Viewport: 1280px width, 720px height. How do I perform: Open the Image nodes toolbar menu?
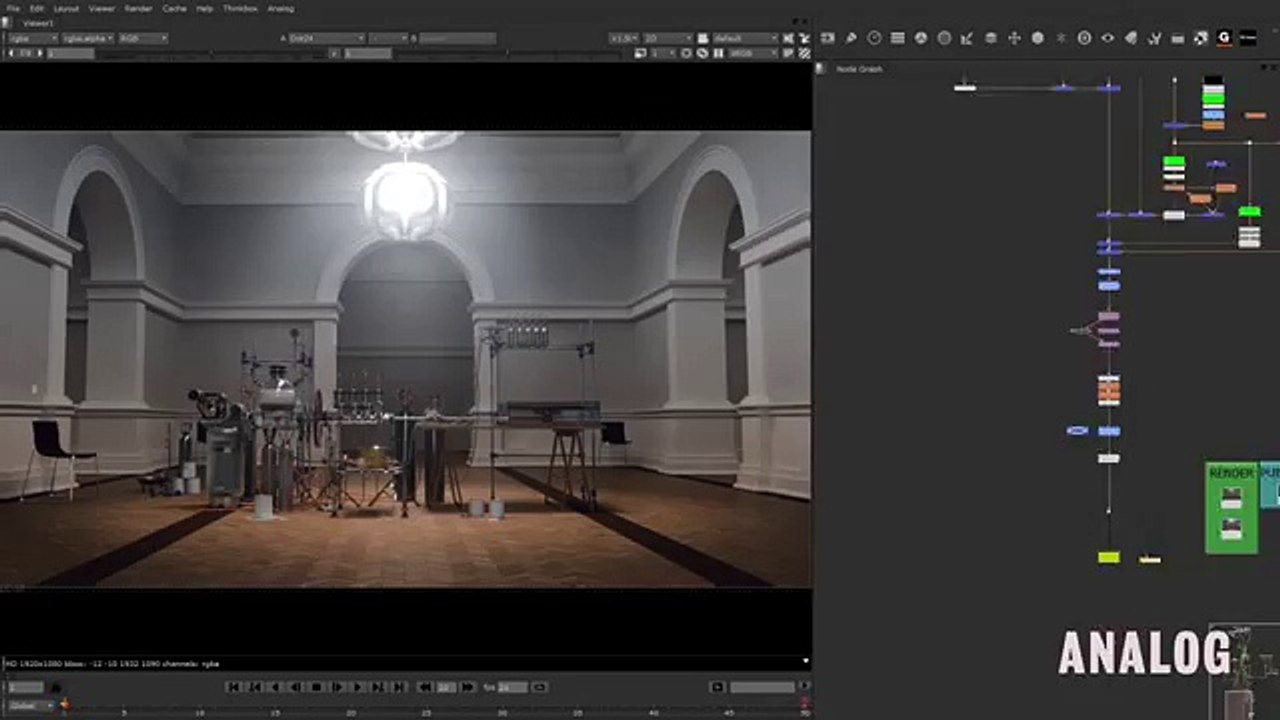pyautogui.click(x=827, y=38)
